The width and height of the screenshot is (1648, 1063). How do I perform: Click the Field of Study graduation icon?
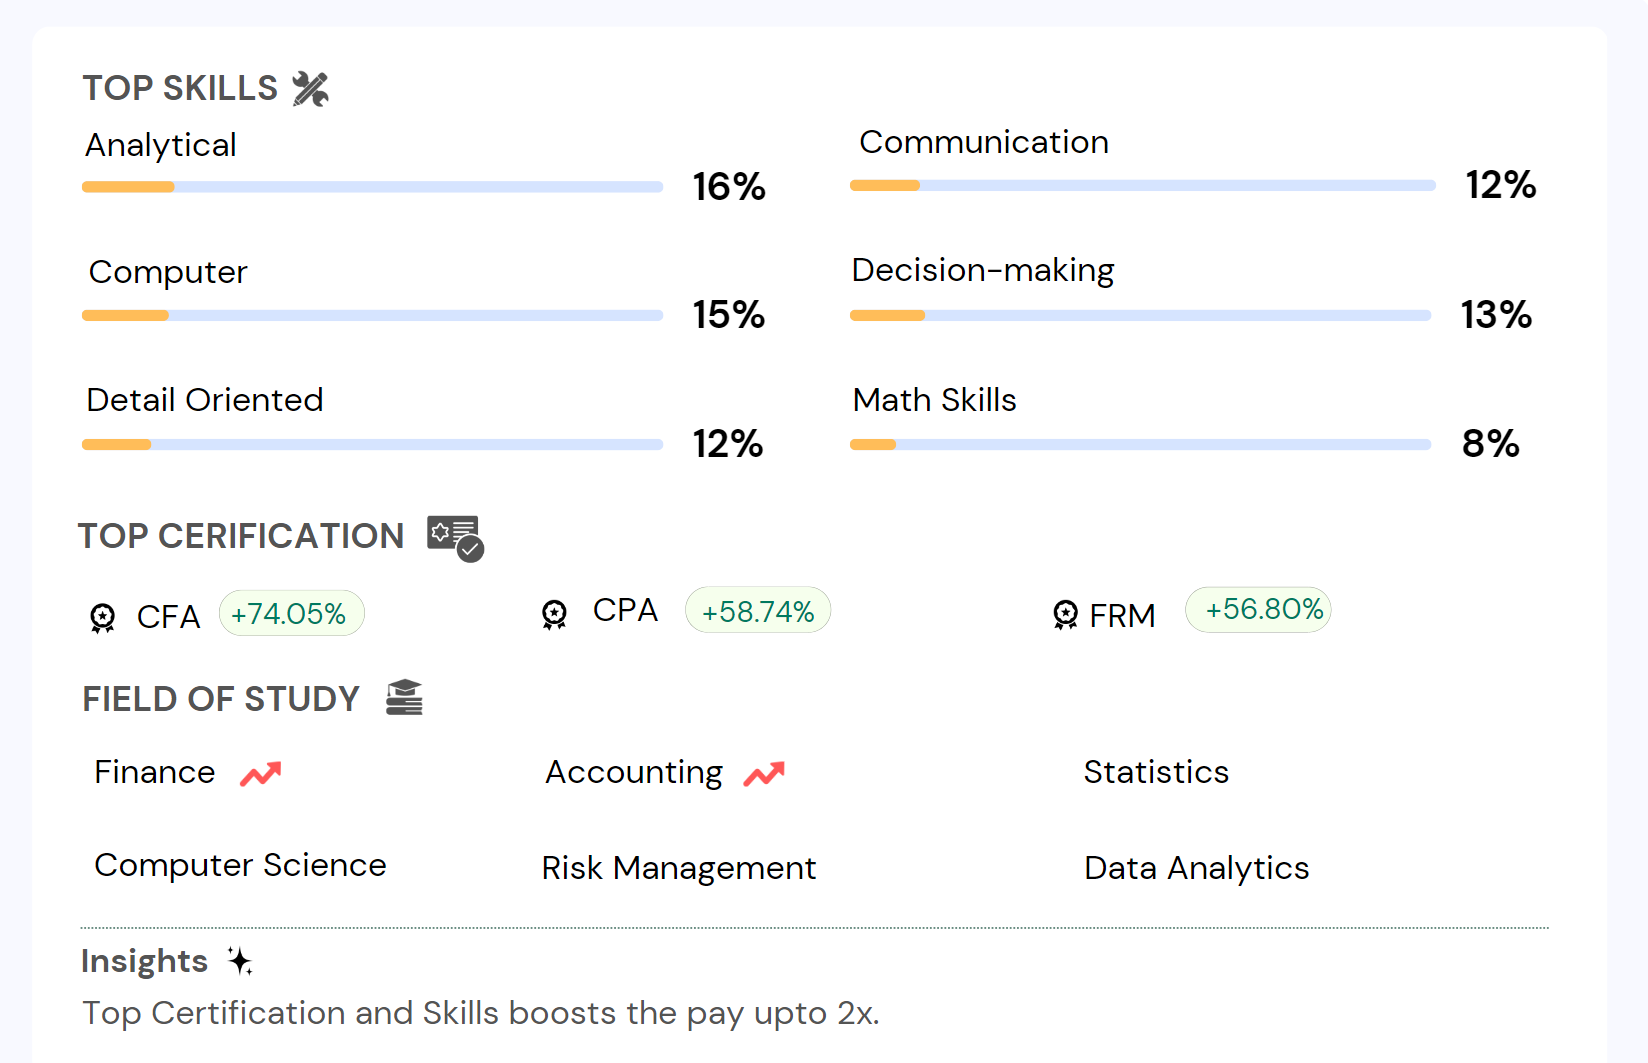(405, 698)
